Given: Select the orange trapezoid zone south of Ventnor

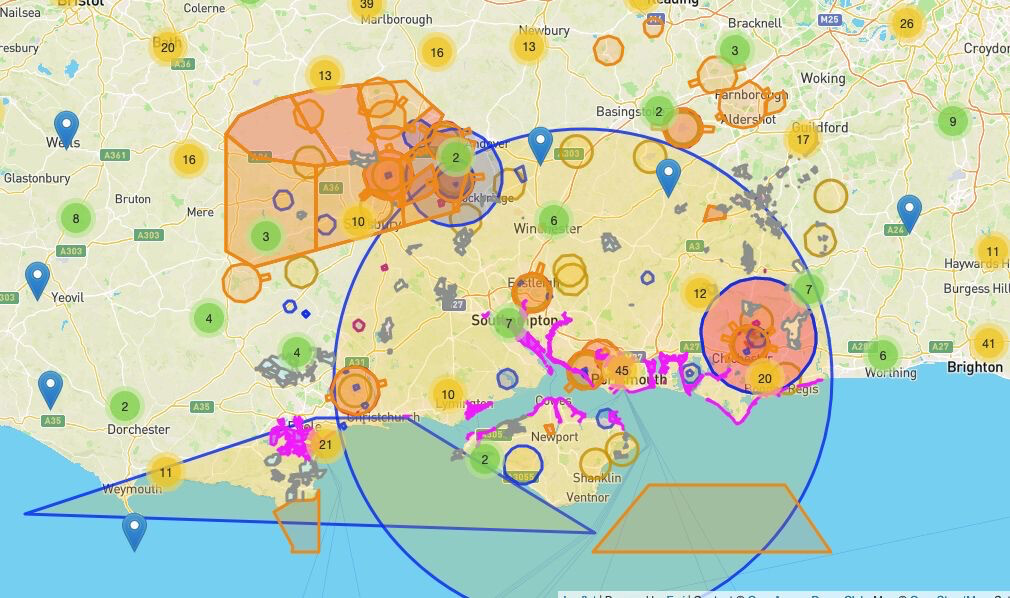Looking at the screenshot, I should 712,519.
